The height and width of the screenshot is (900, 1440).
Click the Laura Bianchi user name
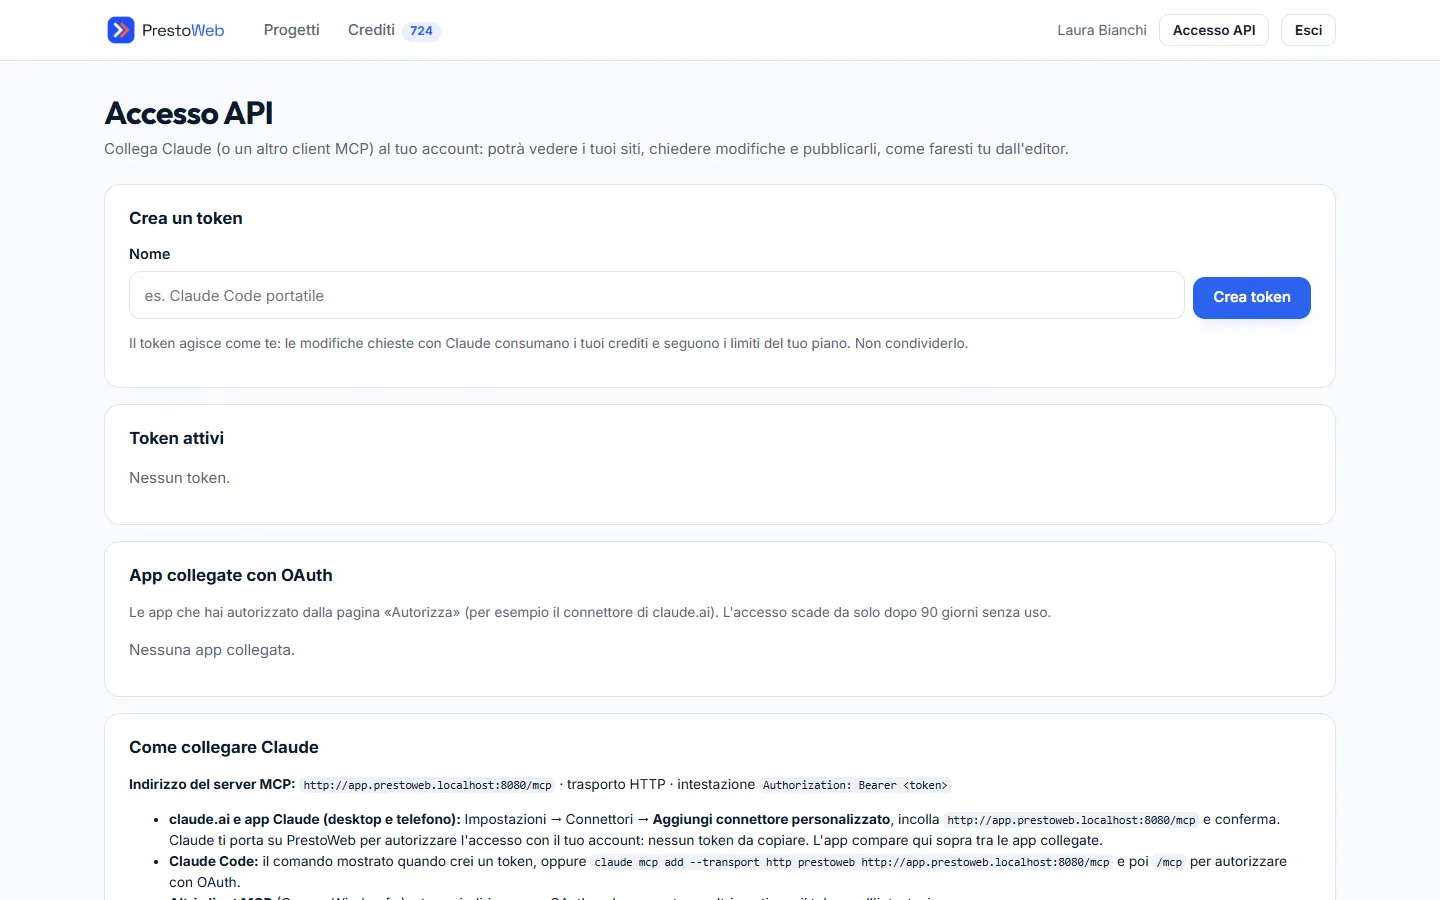coord(1102,30)
